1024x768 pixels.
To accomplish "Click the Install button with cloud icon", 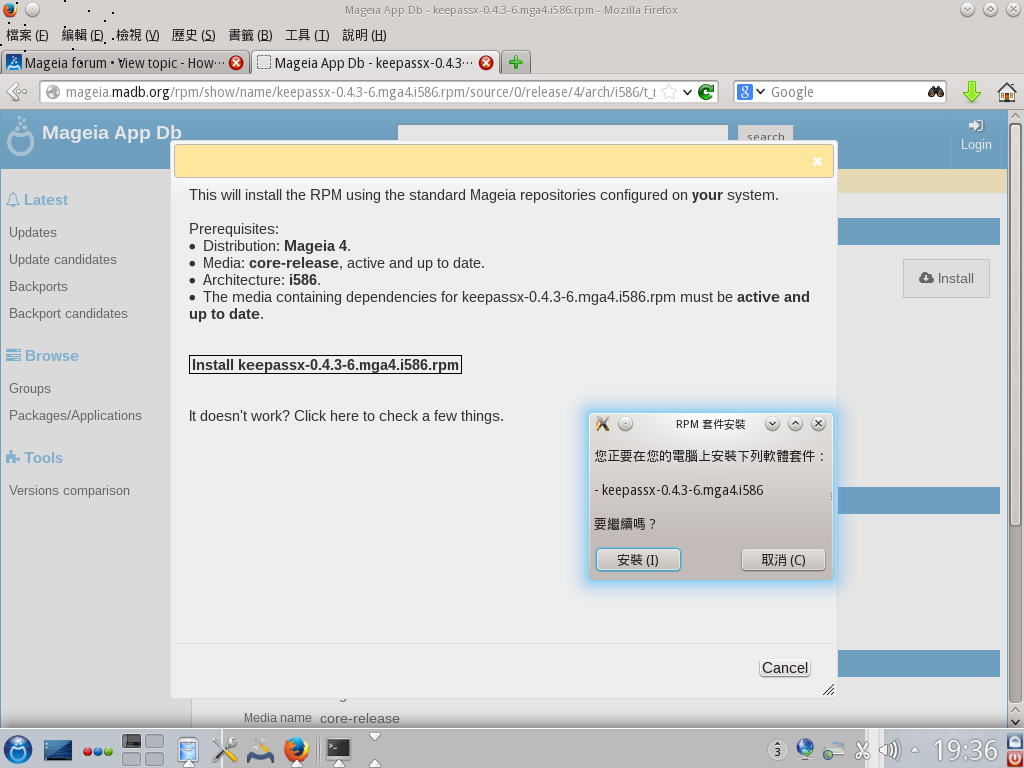I will tap(946, 278).
